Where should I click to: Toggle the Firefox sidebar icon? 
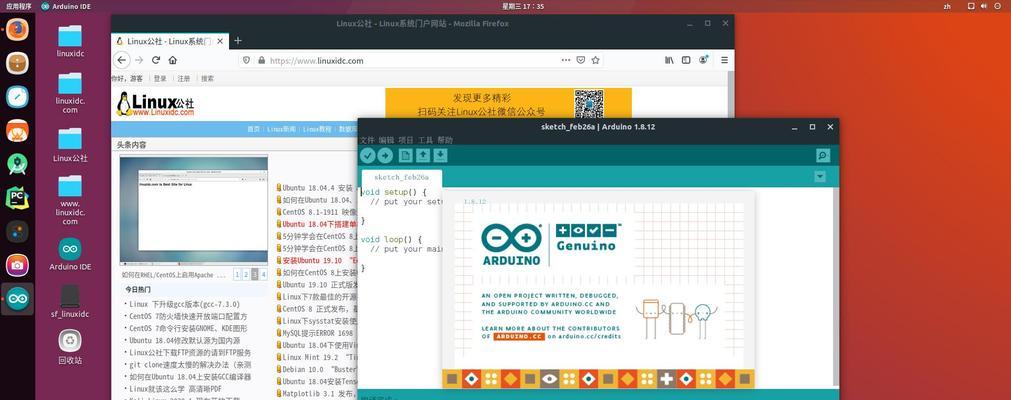pos(686,60)
